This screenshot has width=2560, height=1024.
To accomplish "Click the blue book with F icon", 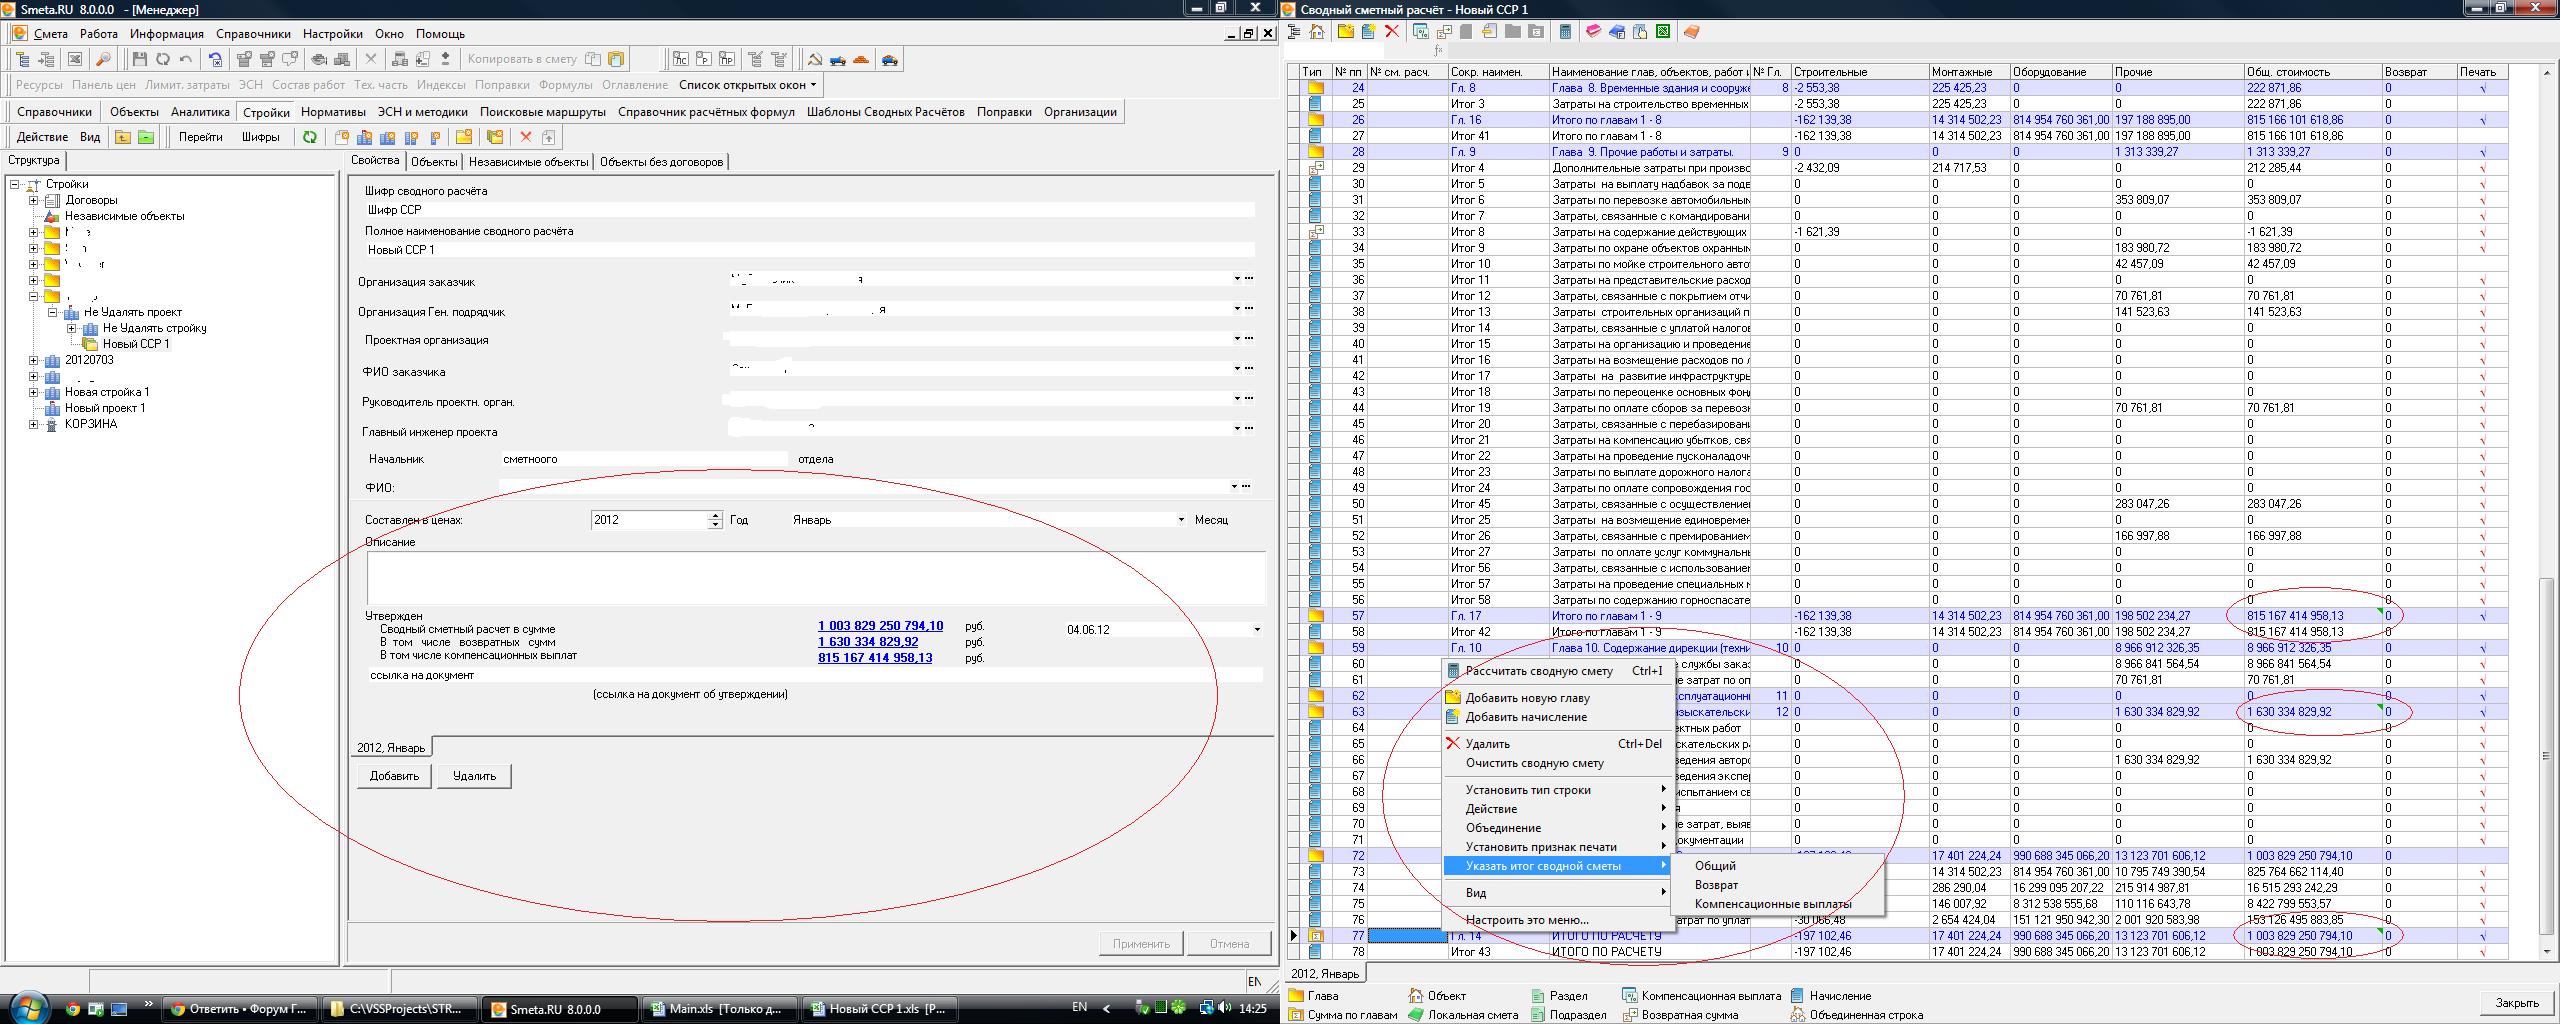I will point(1617,32).
